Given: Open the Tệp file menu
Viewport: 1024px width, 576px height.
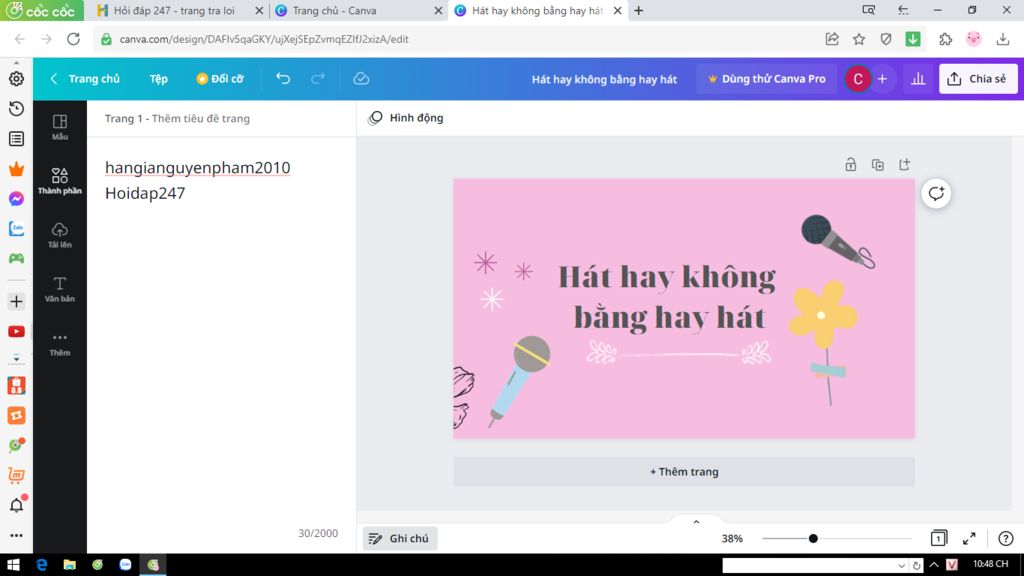Looking at the screenshot, I should click(158, 79).
